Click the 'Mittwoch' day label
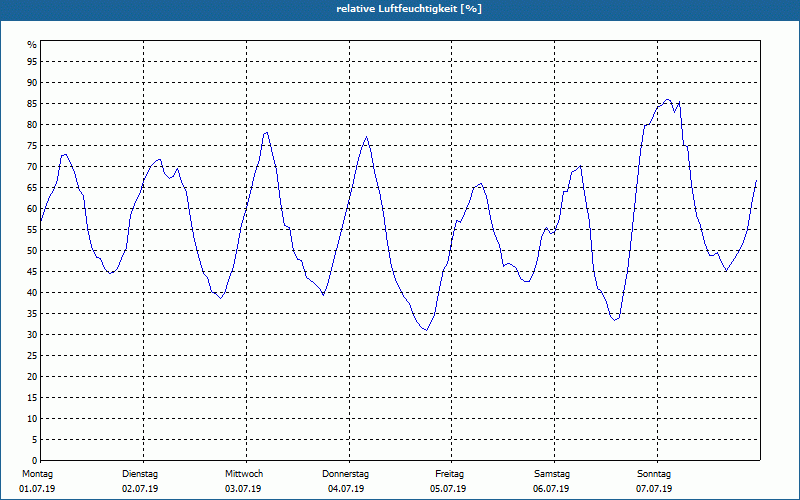 click(x=244, y=474)
